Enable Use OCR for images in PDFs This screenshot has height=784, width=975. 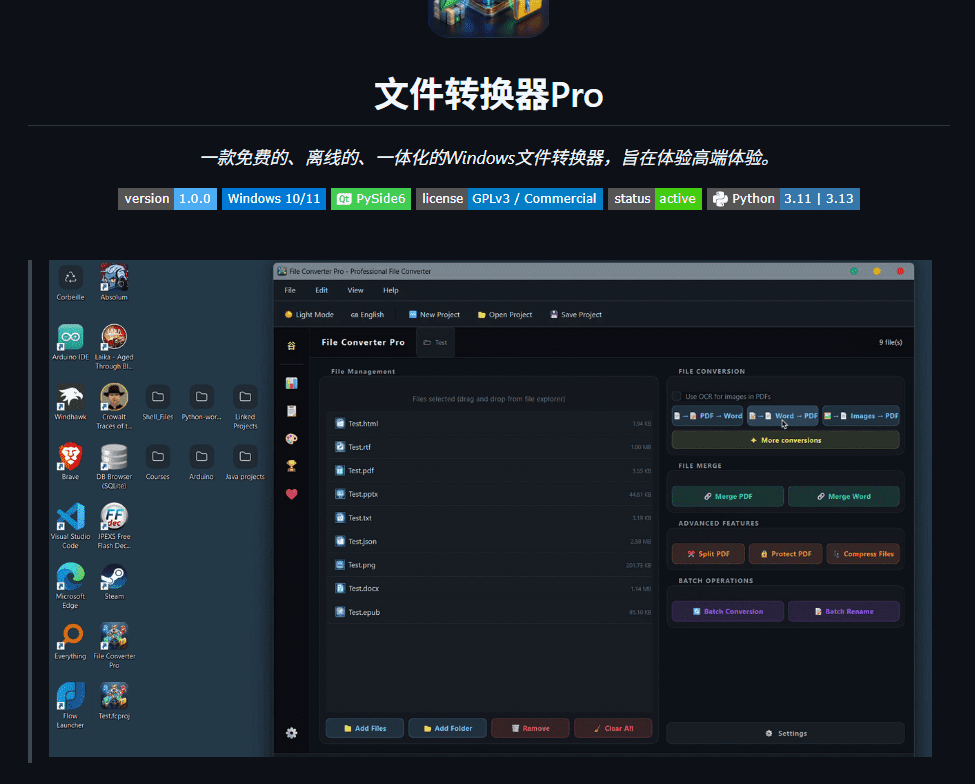(x=678, y=396)
